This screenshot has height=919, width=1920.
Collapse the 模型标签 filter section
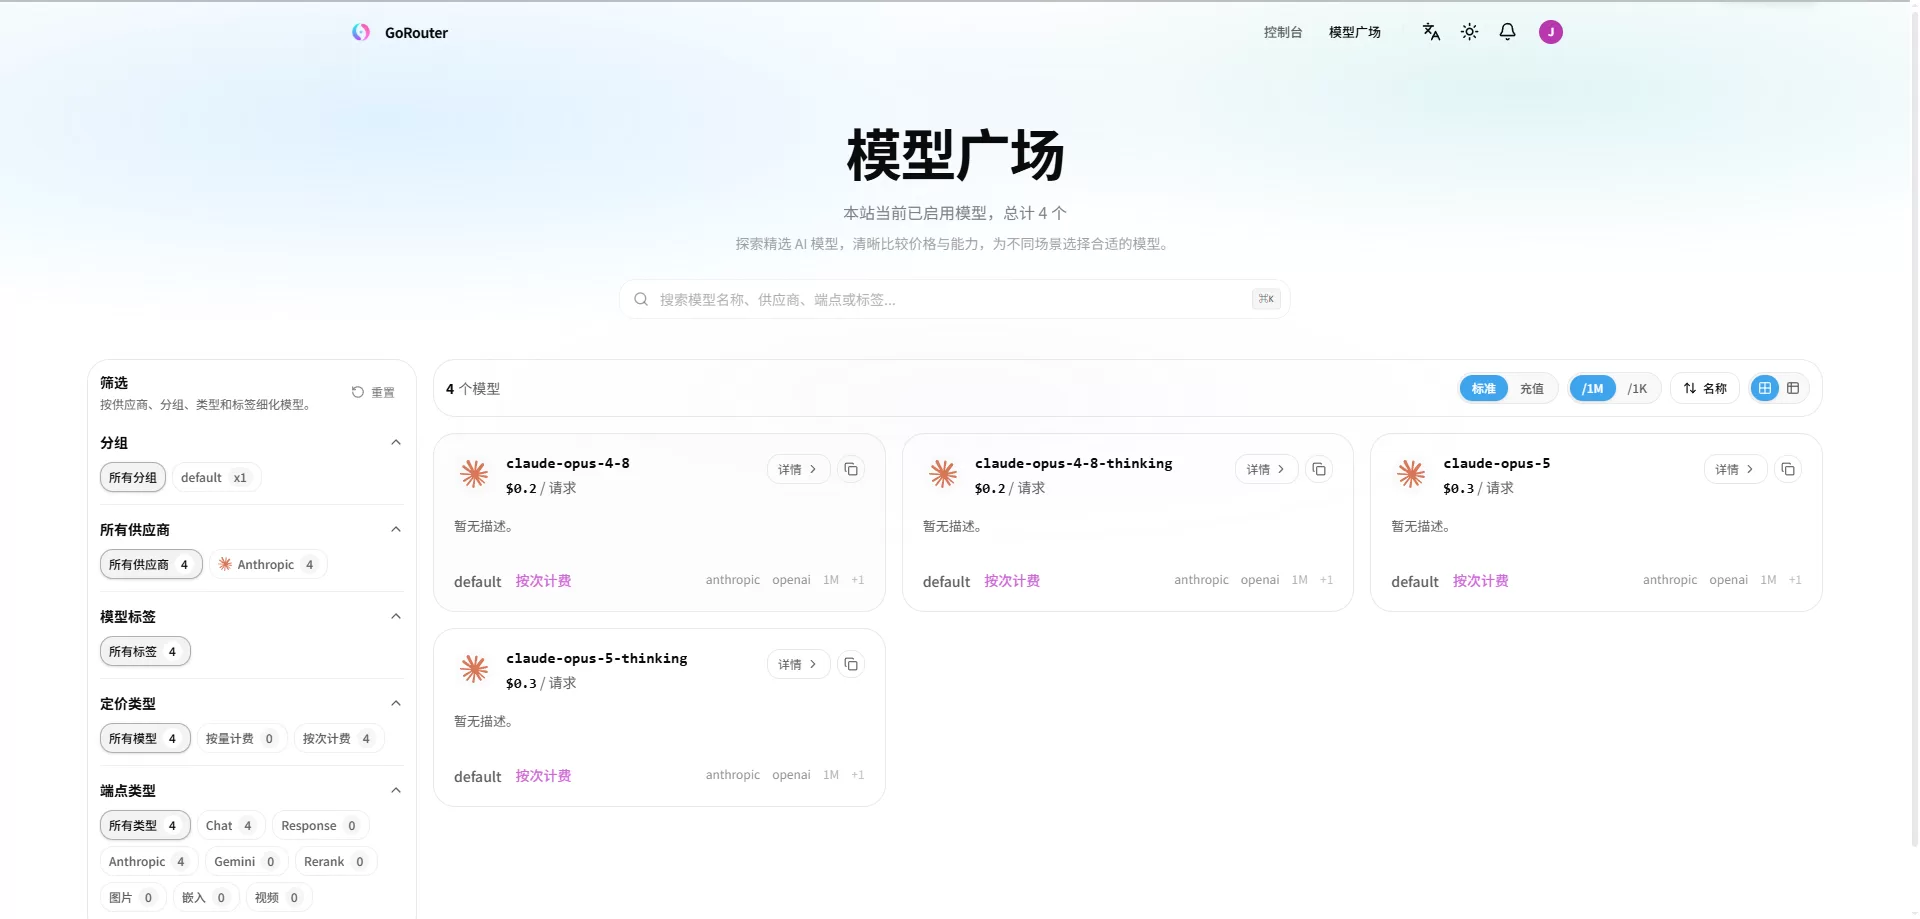pyautogui.click(x=396, y=616)
